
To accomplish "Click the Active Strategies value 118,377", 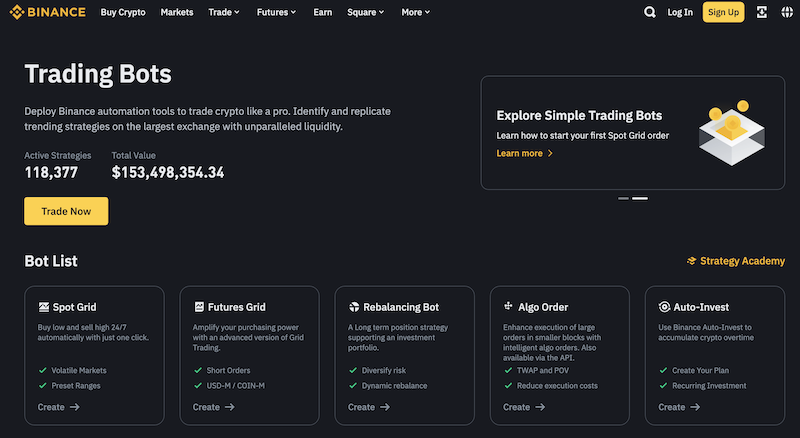I will coord(51,173).
